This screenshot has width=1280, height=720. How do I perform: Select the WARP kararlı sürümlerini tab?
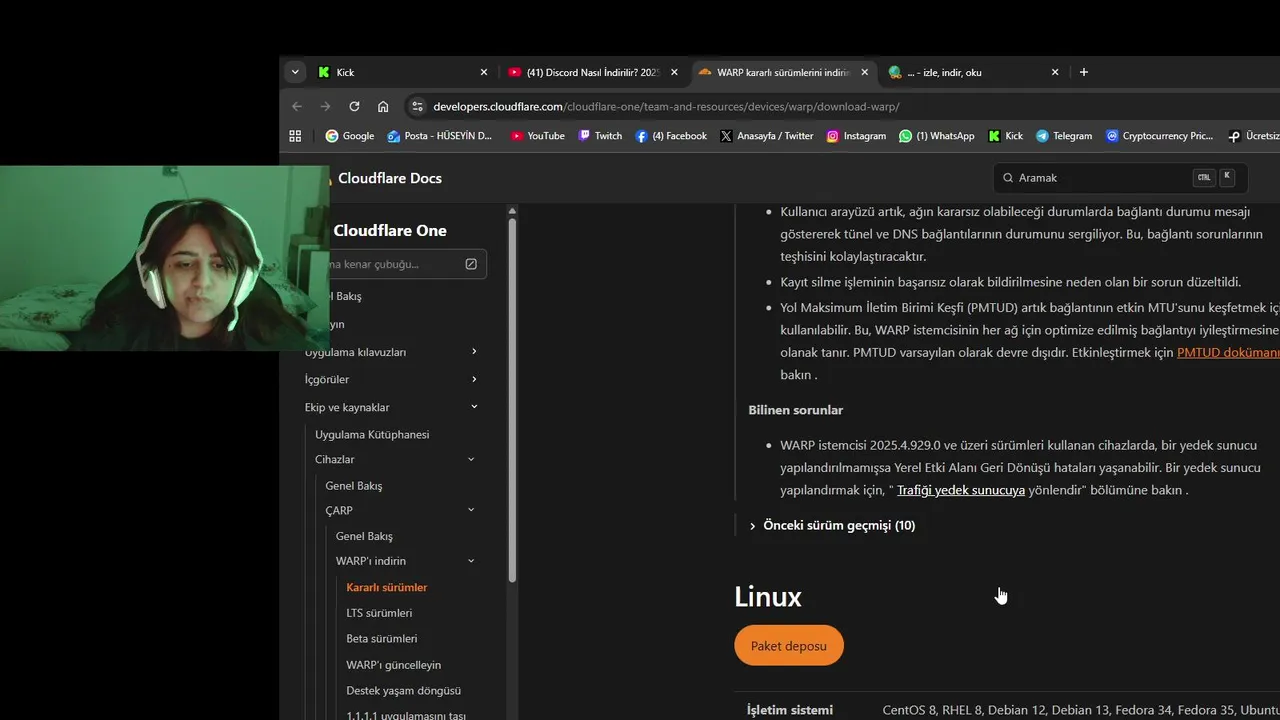[783, 72]
